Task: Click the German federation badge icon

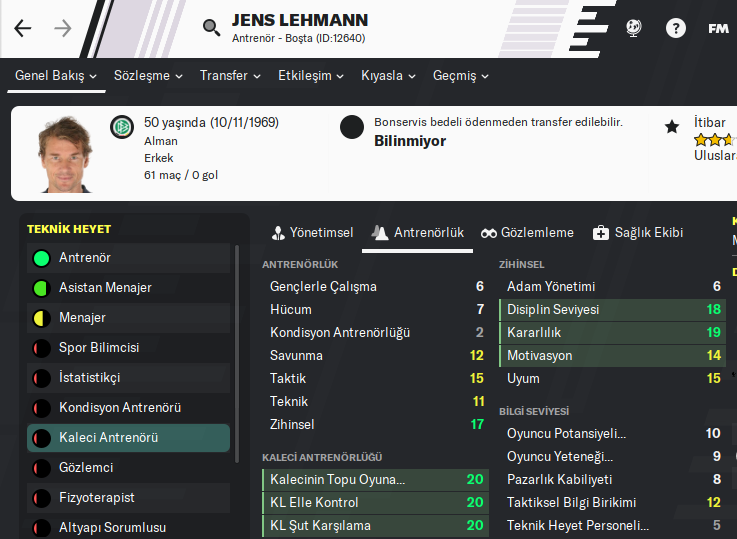Action: (x=121, y=126)
